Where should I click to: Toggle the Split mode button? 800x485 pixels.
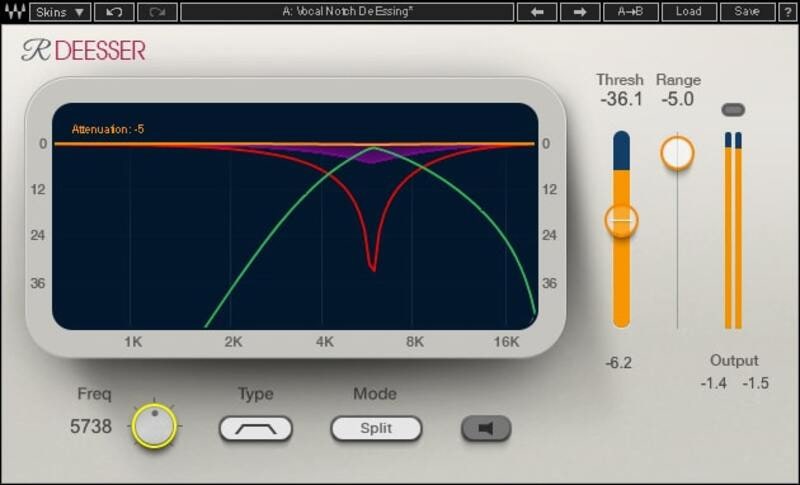tap(376, 429)
